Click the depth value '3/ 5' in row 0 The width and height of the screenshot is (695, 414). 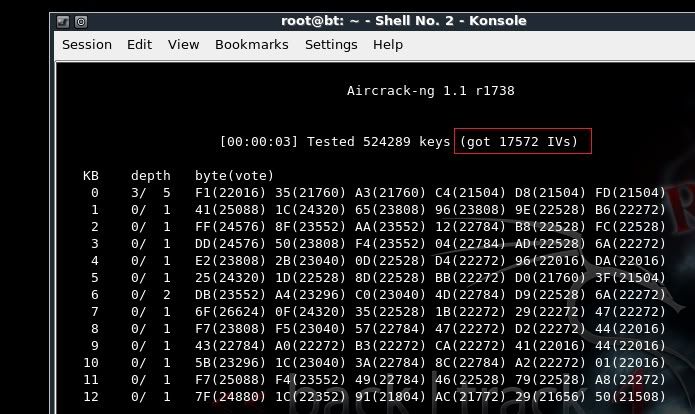(151, 193)
